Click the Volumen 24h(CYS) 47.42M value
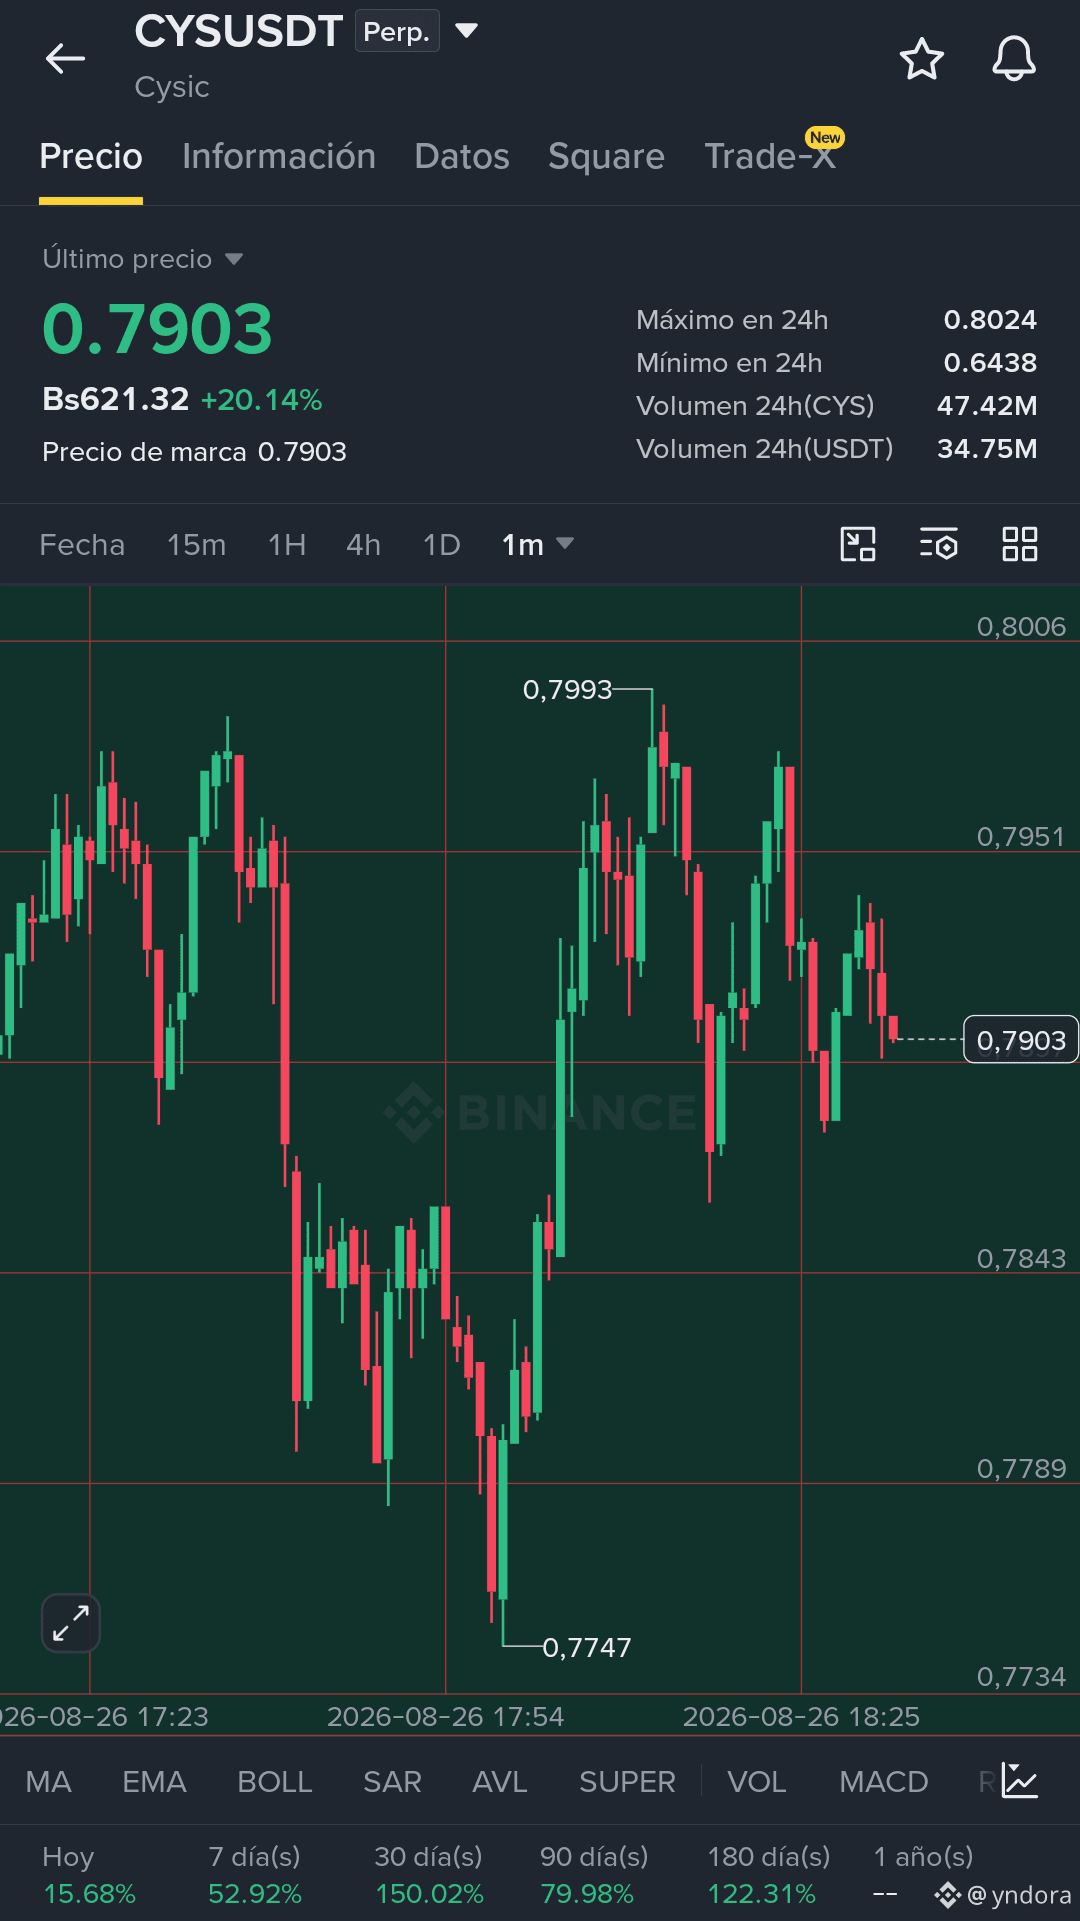This screenshot has height=1921, width=1080. coord(987,406)
